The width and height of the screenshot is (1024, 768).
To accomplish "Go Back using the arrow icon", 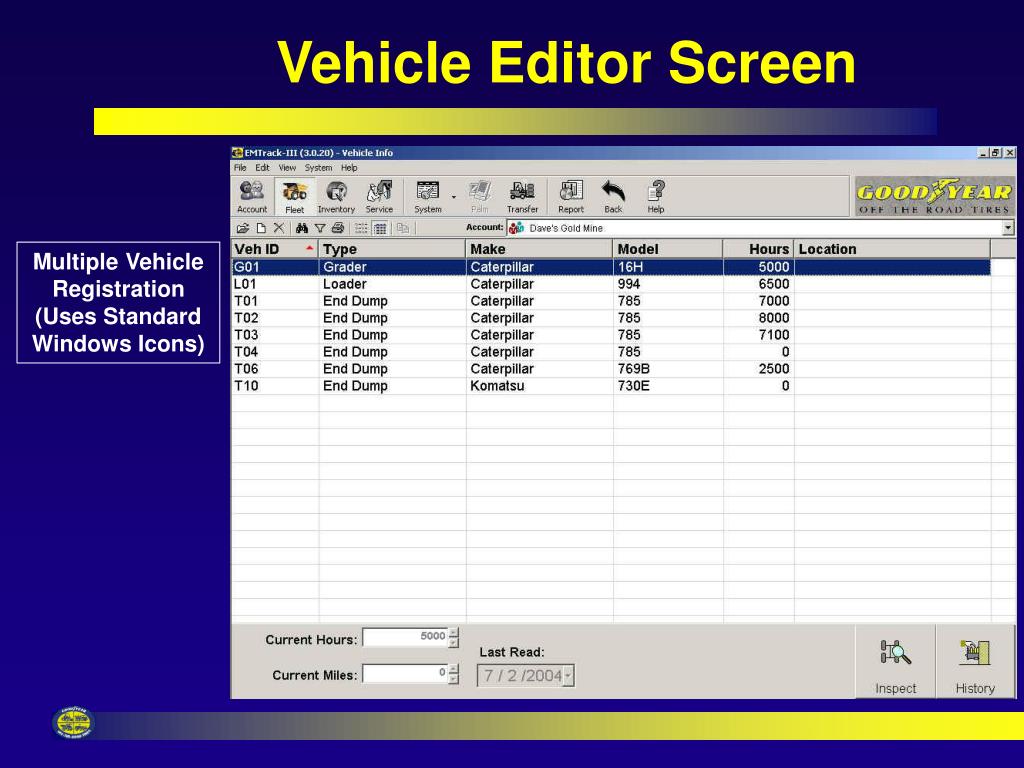I will pos(613,197).
